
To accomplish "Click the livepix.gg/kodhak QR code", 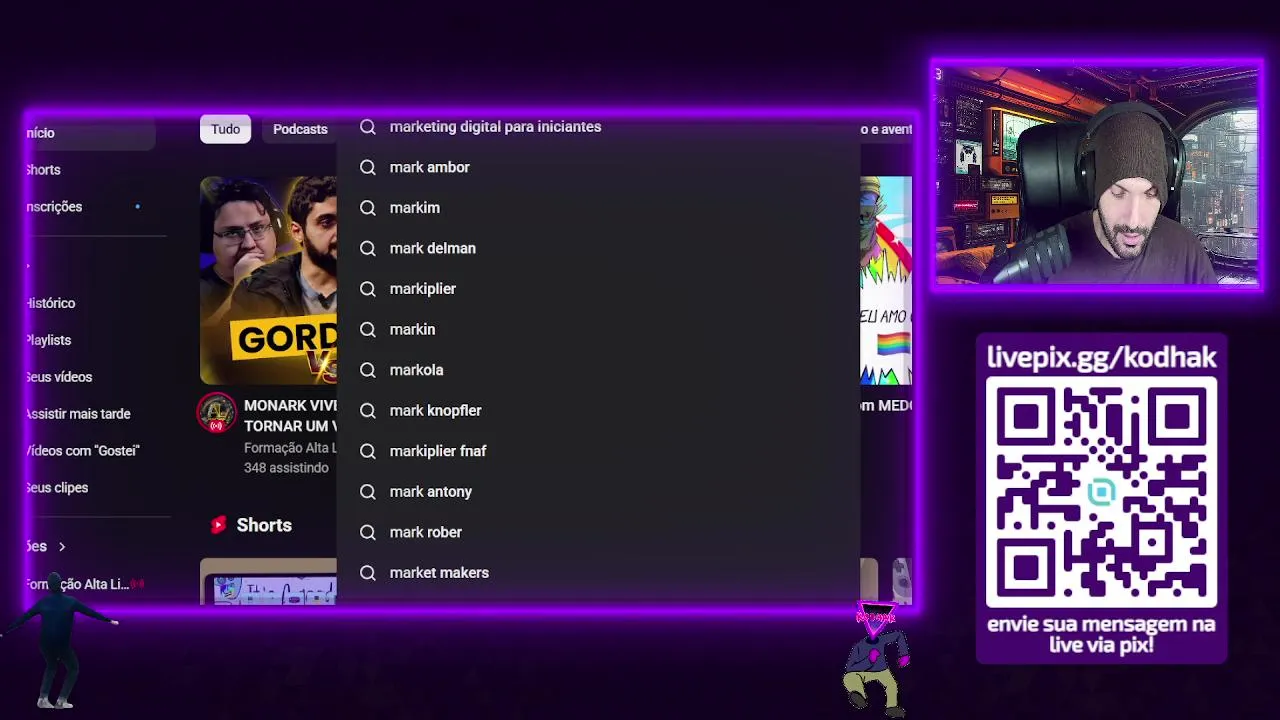I will (x=1101, y=492).
